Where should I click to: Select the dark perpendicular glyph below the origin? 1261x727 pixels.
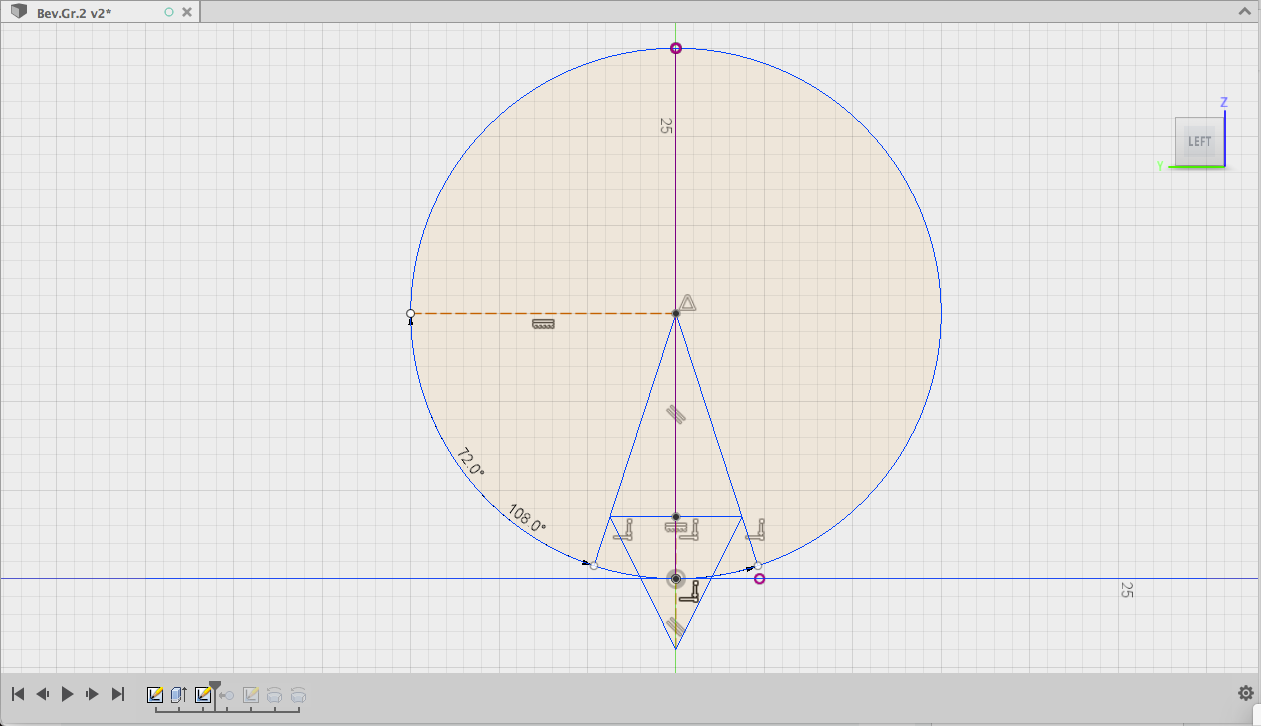click(689, 592)
